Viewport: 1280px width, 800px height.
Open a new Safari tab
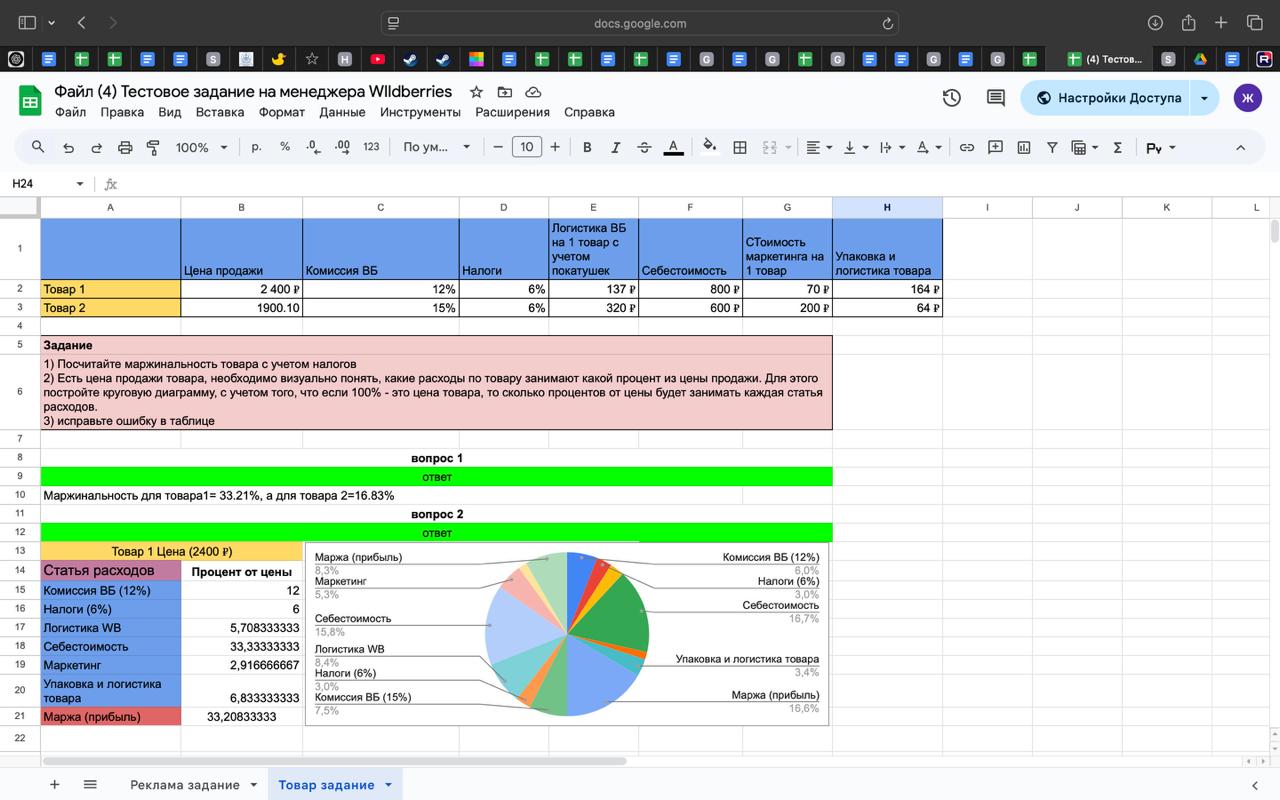[1221, 23]
